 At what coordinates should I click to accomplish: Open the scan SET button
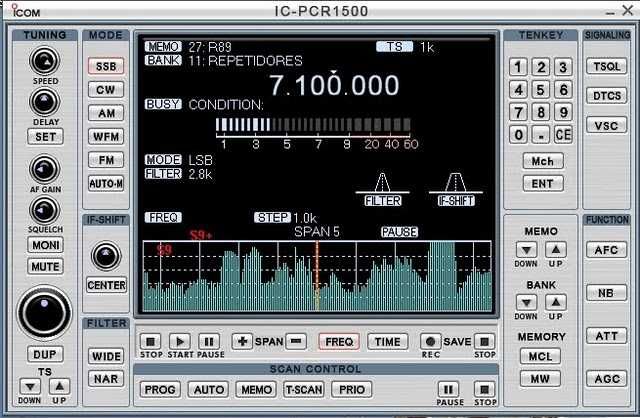(45, 137)
